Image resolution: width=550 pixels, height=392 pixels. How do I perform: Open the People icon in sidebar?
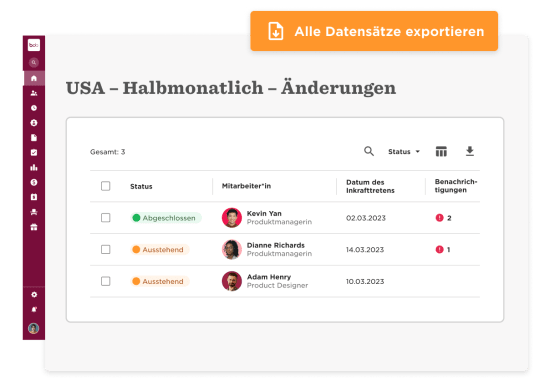[34, 93]
